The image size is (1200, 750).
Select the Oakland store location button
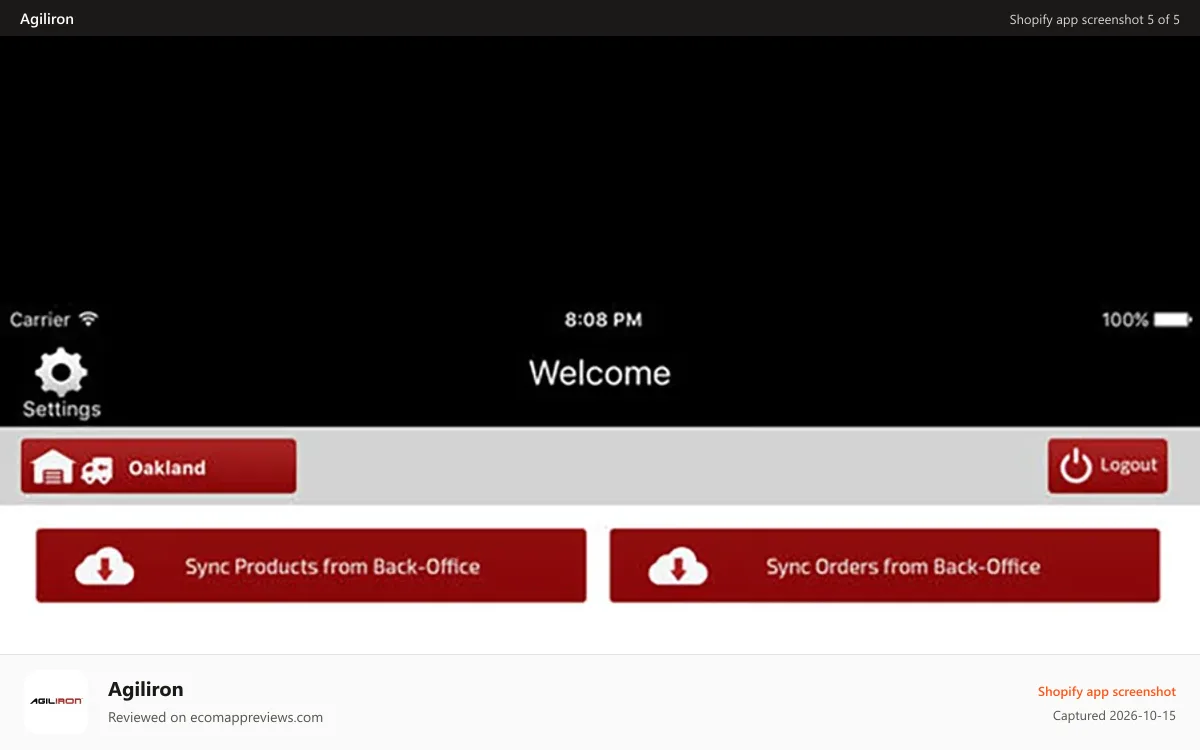click(158, 467)
